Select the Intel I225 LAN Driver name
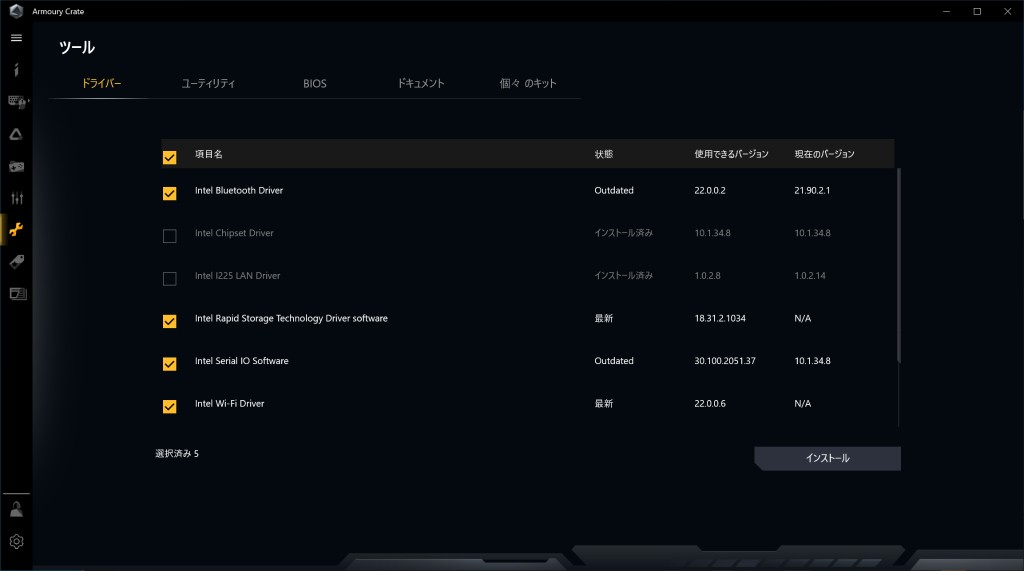Viewport: 1024px width, 571px height. pos(237,276)
